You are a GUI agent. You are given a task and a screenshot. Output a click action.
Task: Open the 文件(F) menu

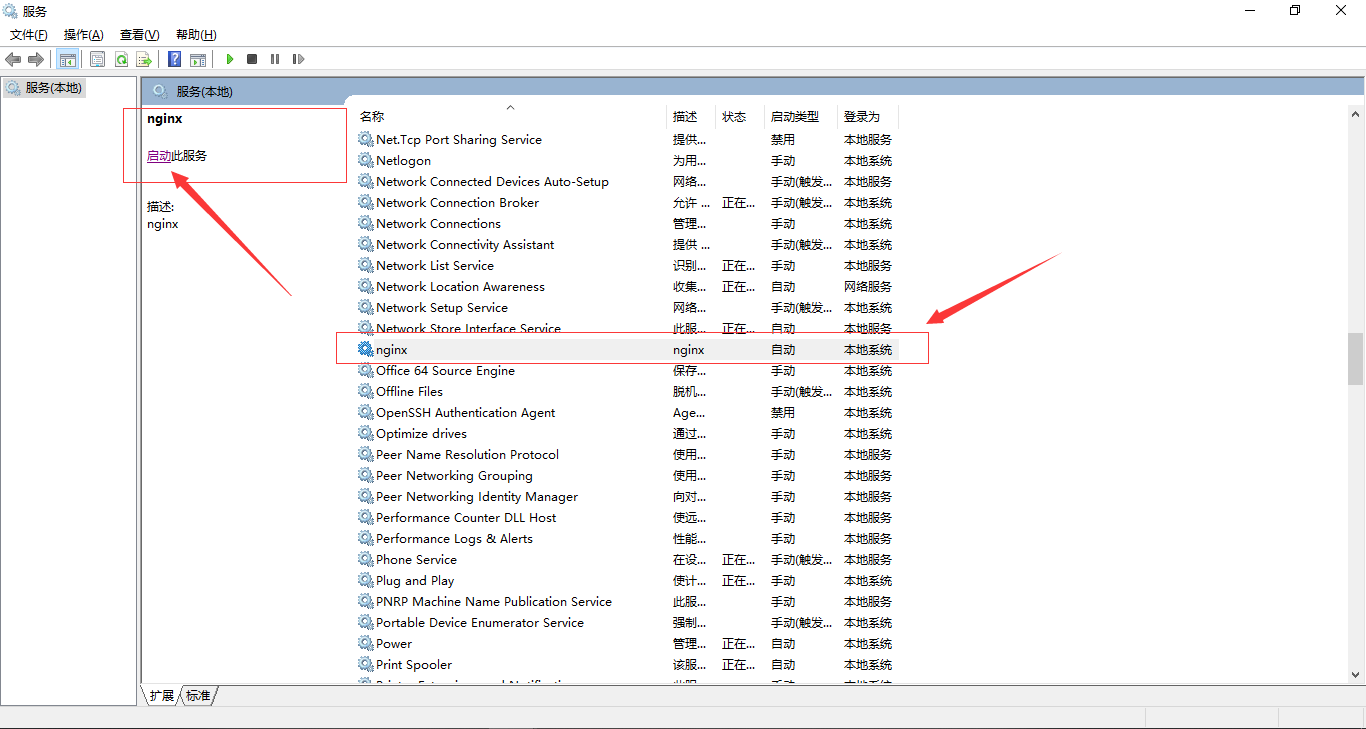tap(29, 35)
